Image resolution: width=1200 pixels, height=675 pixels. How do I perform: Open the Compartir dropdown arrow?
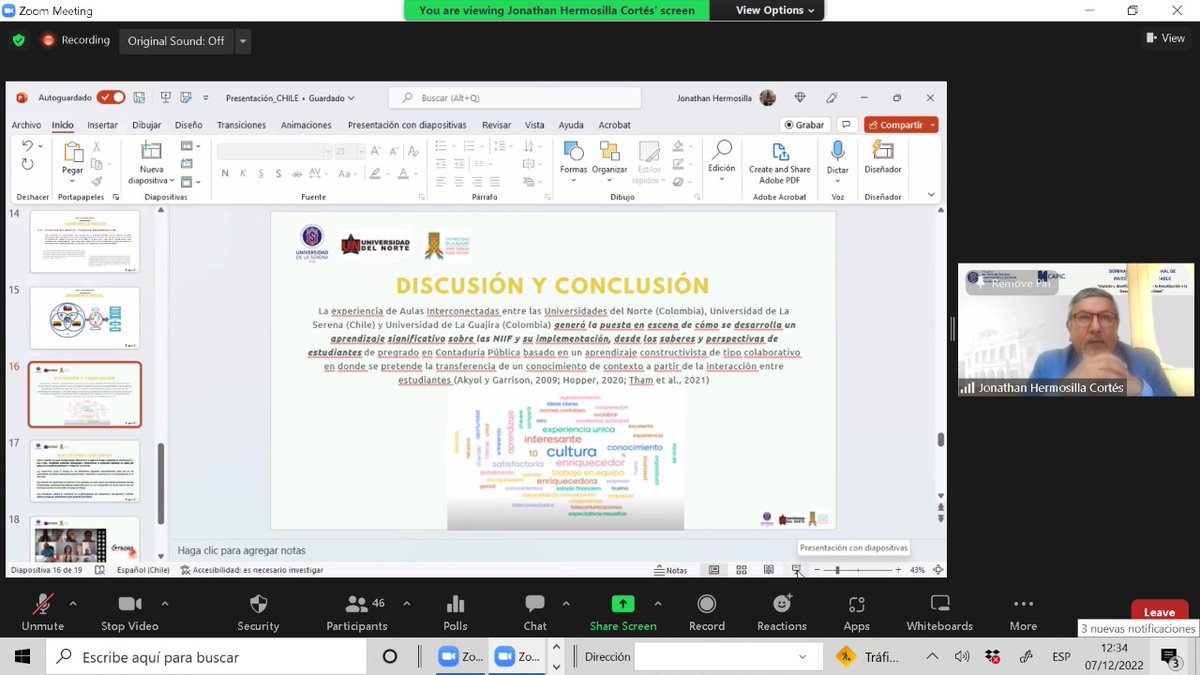(932, 125)
